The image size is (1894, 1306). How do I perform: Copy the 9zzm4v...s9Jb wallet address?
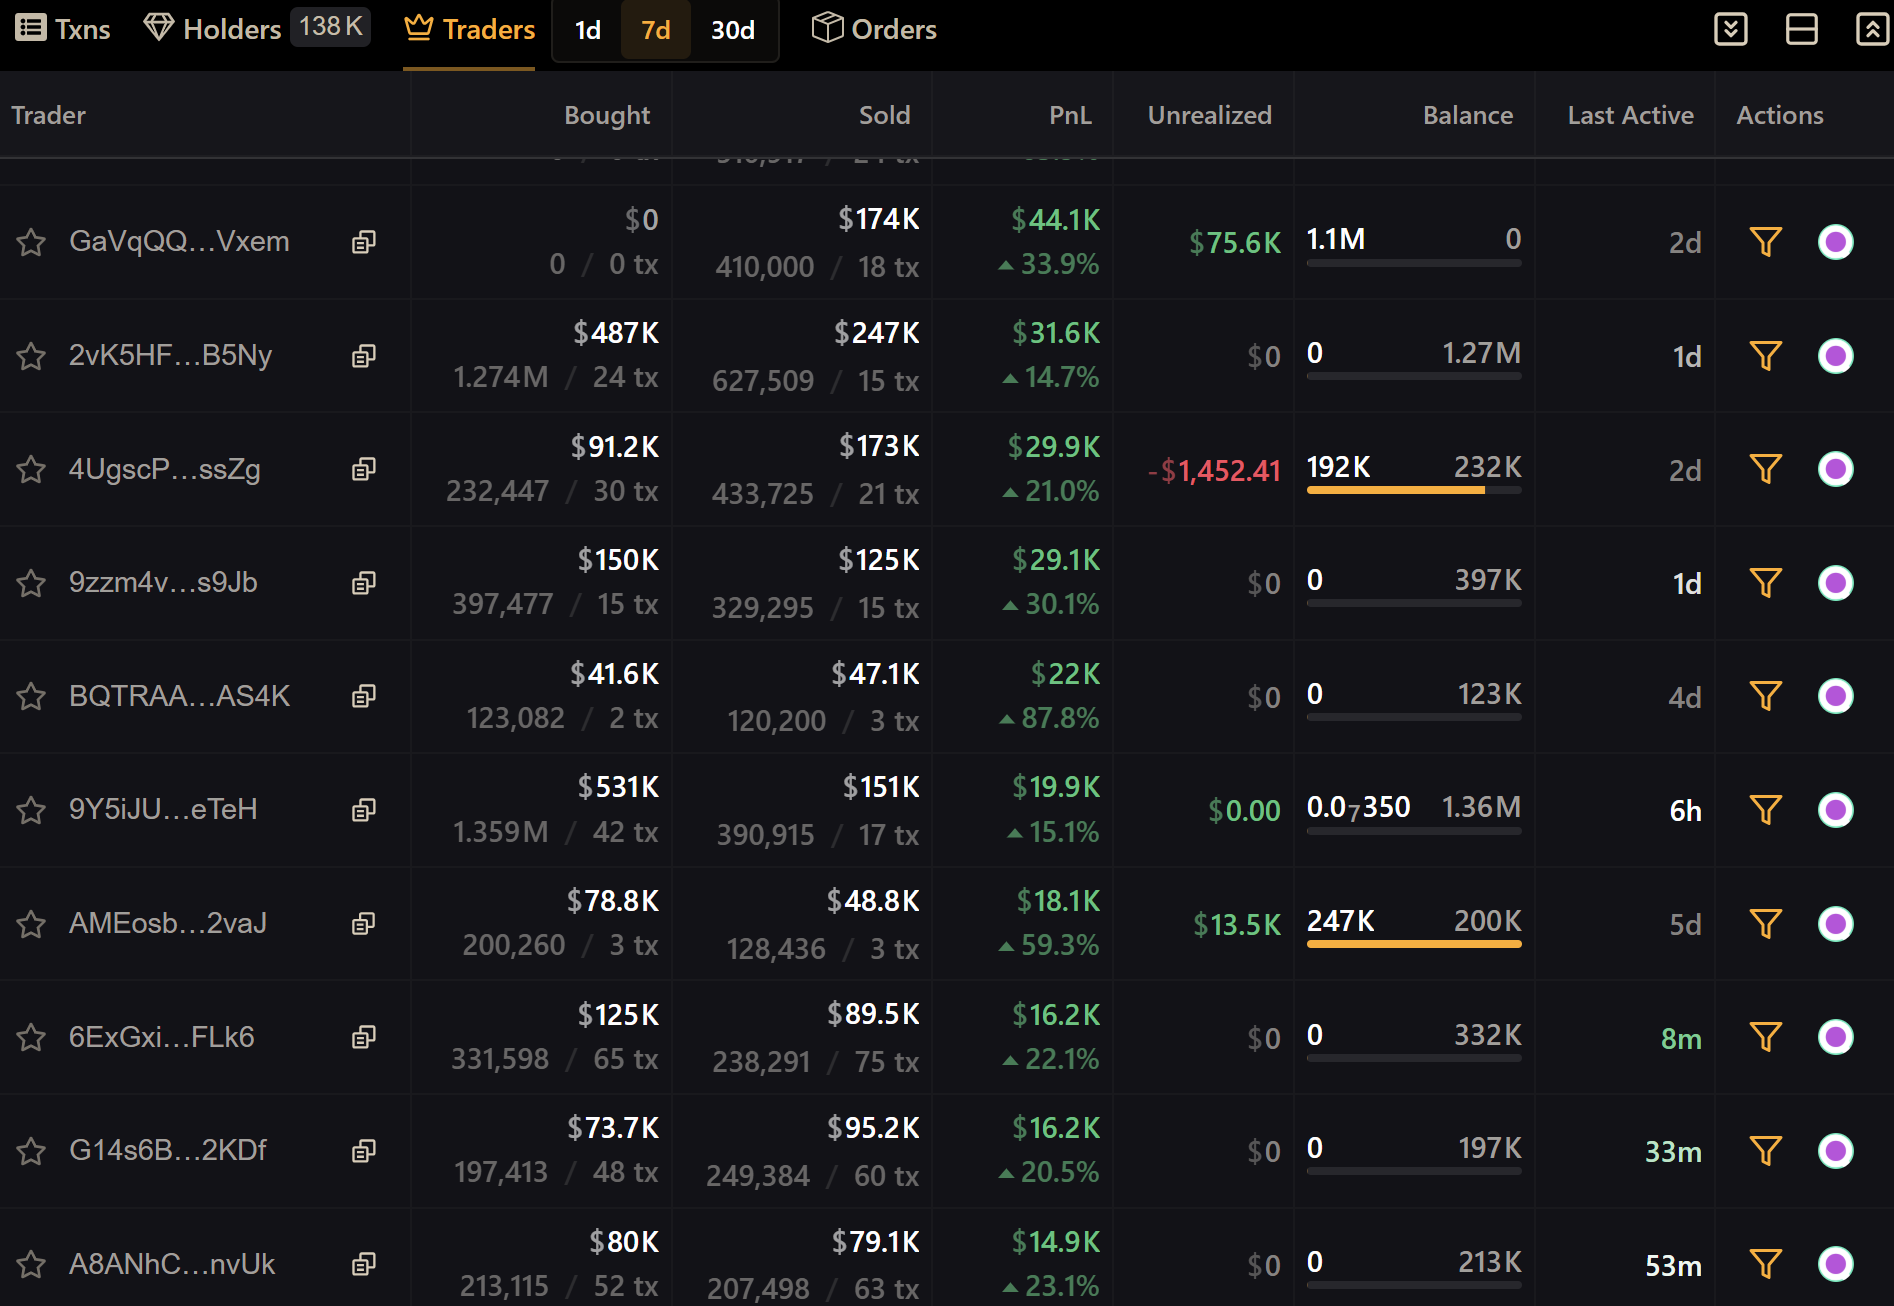click(x=364, y=583)
